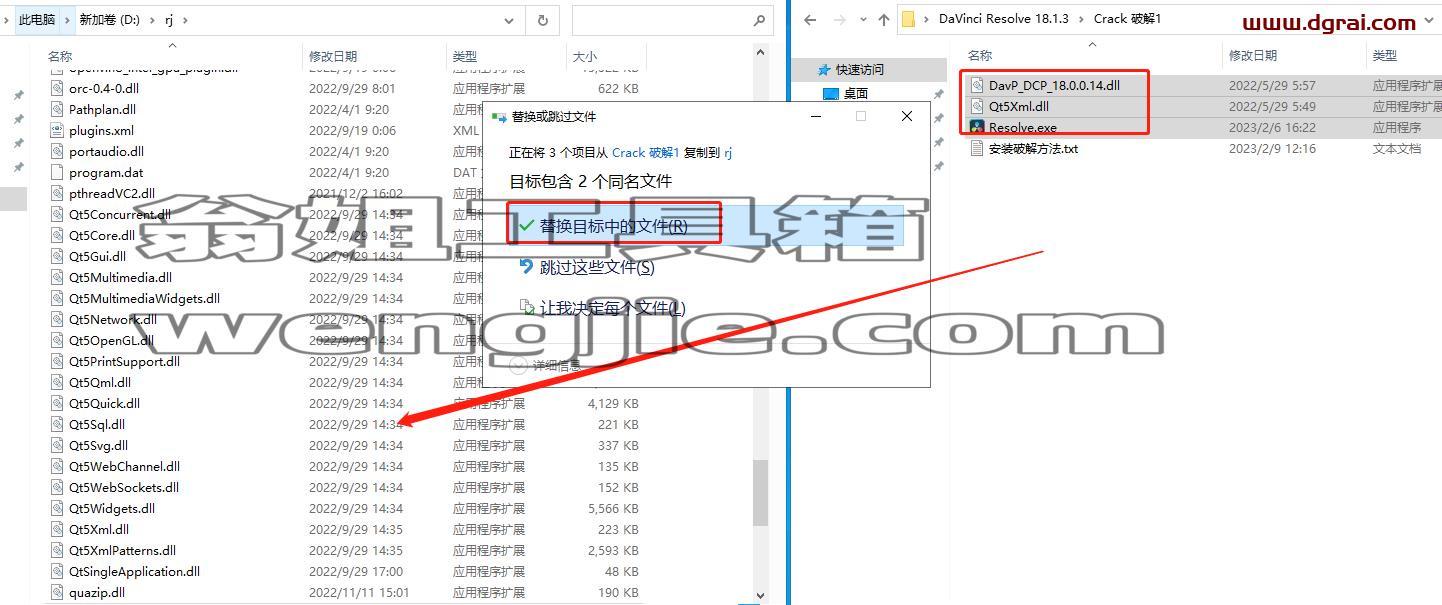Click the Crack 破解1 link in dialog

(646, 152)
